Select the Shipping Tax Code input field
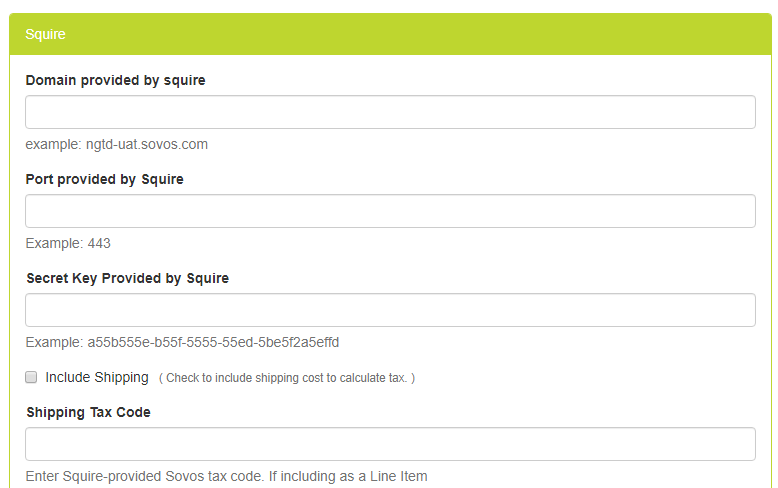 point(390,444)
